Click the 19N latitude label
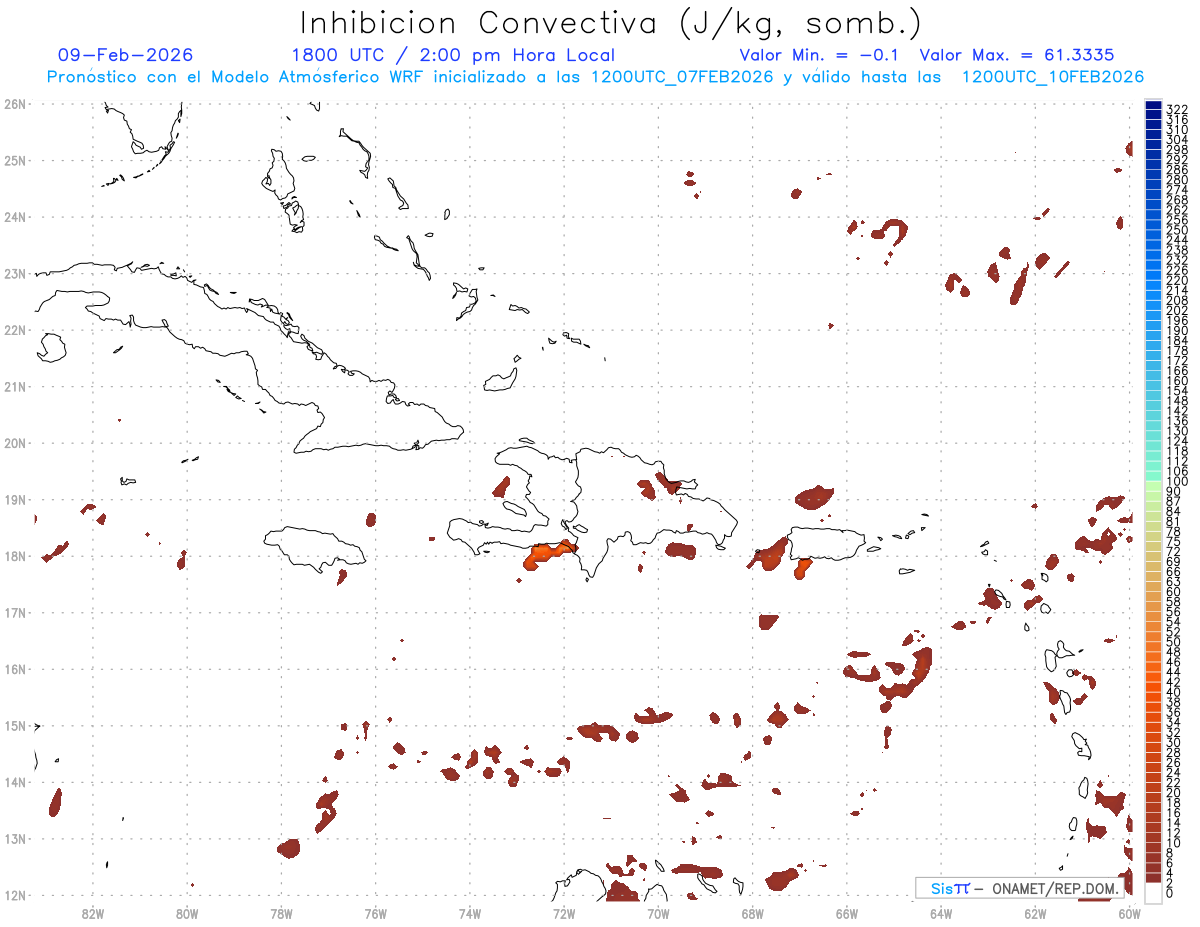The image size is (1200, 927). pos(15,499)
